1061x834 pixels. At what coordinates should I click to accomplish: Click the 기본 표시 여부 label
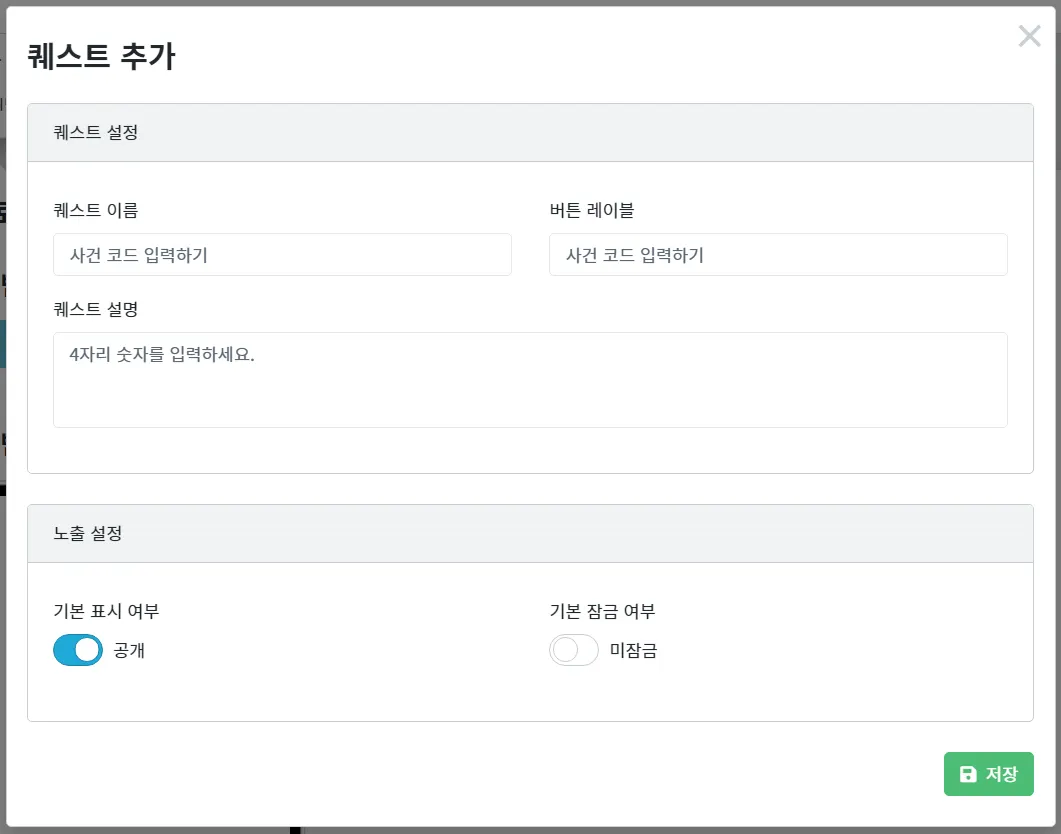click(106, 611)
